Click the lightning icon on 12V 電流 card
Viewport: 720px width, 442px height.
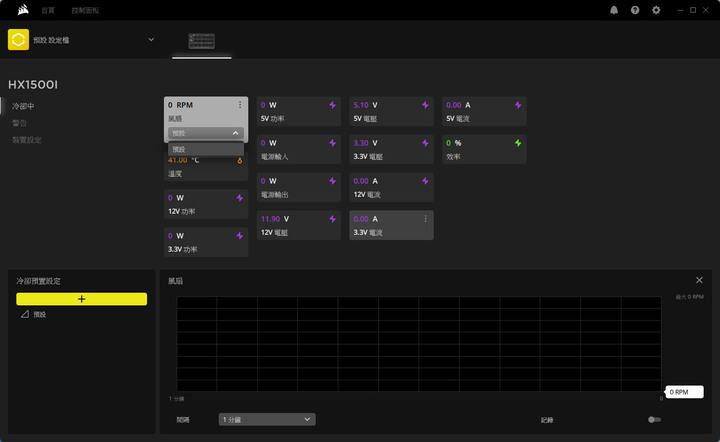tap(425, 181)
